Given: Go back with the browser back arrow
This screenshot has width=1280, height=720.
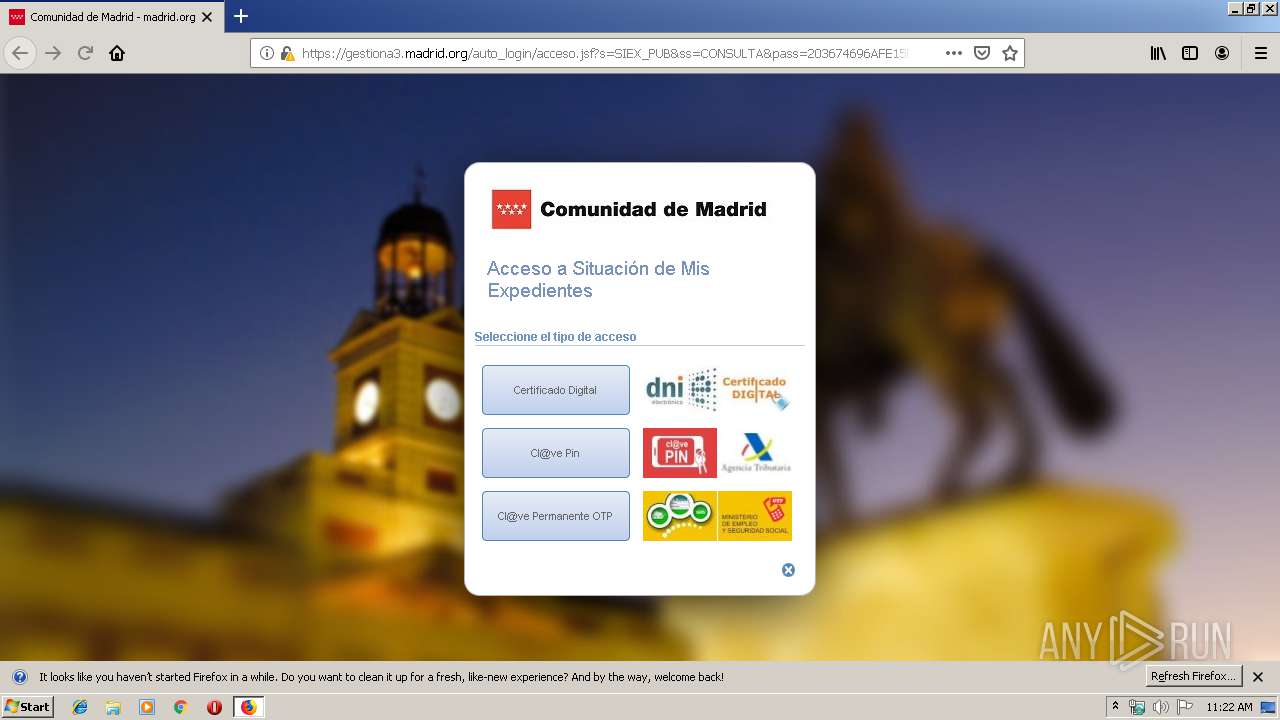Looking at the screenshot, I should (20, 53).
